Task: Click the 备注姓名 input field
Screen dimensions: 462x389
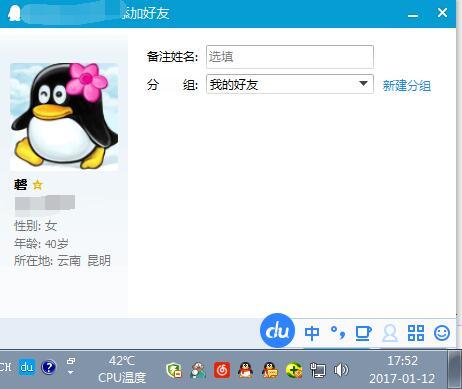Action: 290,57
